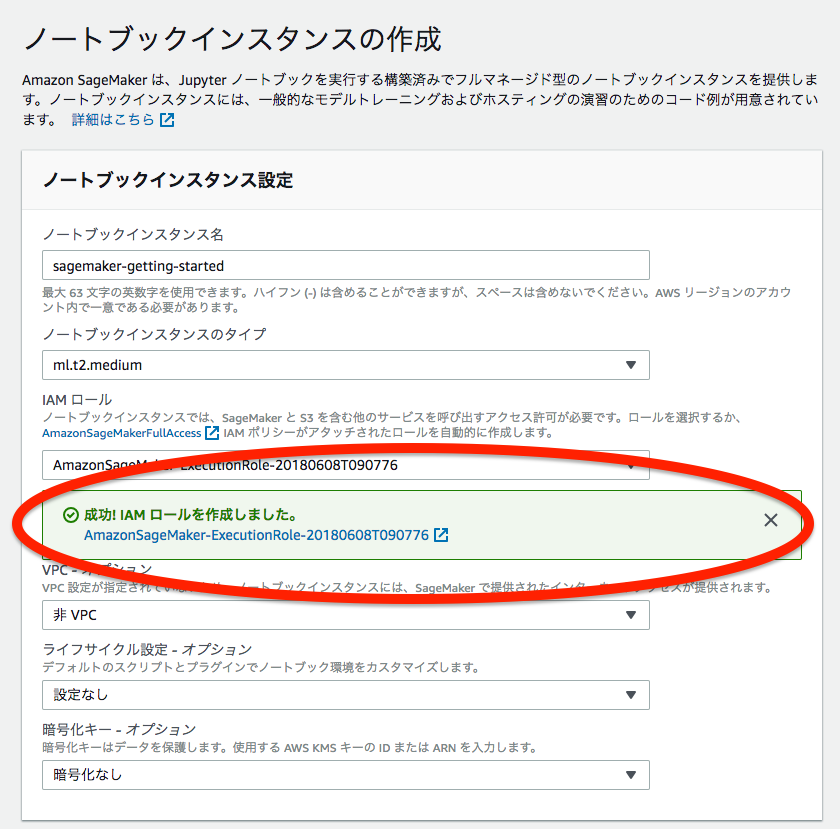Dismiss the IAM role success notification

(770, 520)
